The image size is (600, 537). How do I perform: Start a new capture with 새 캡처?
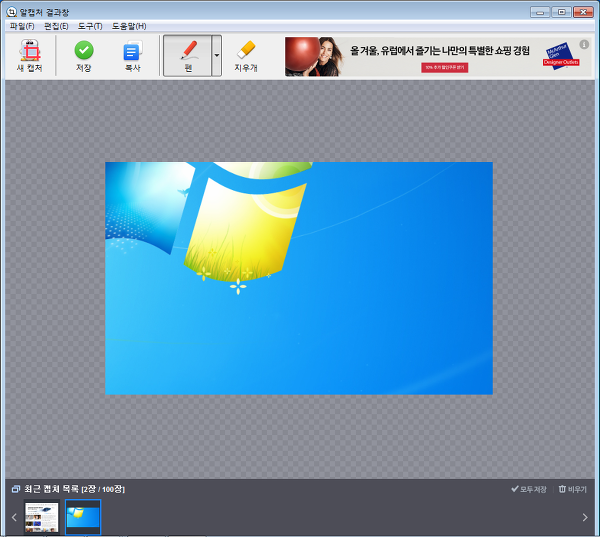coord(29,56)
